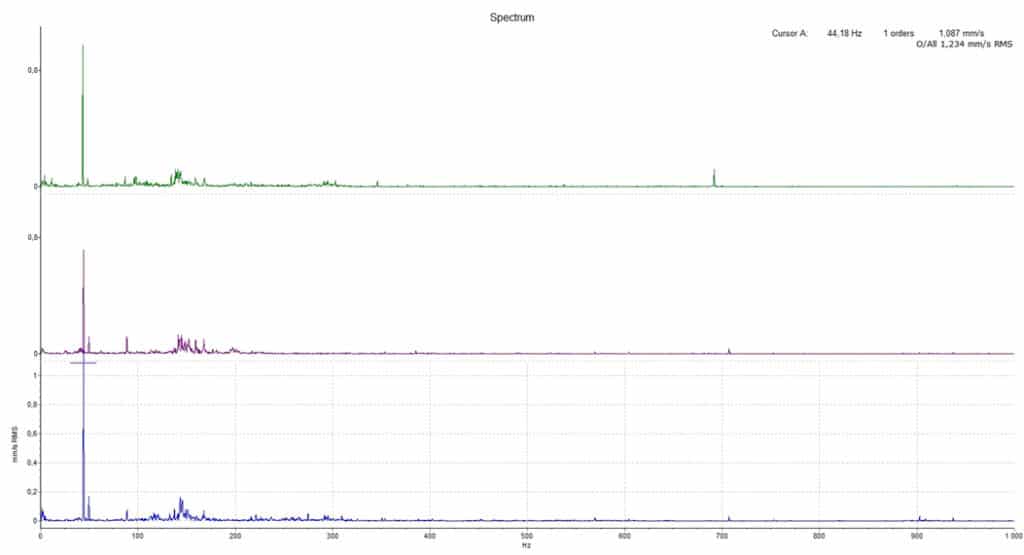
Task: Click the blue peak cluster near 145 Hz
Action: [x=181, y=505]
